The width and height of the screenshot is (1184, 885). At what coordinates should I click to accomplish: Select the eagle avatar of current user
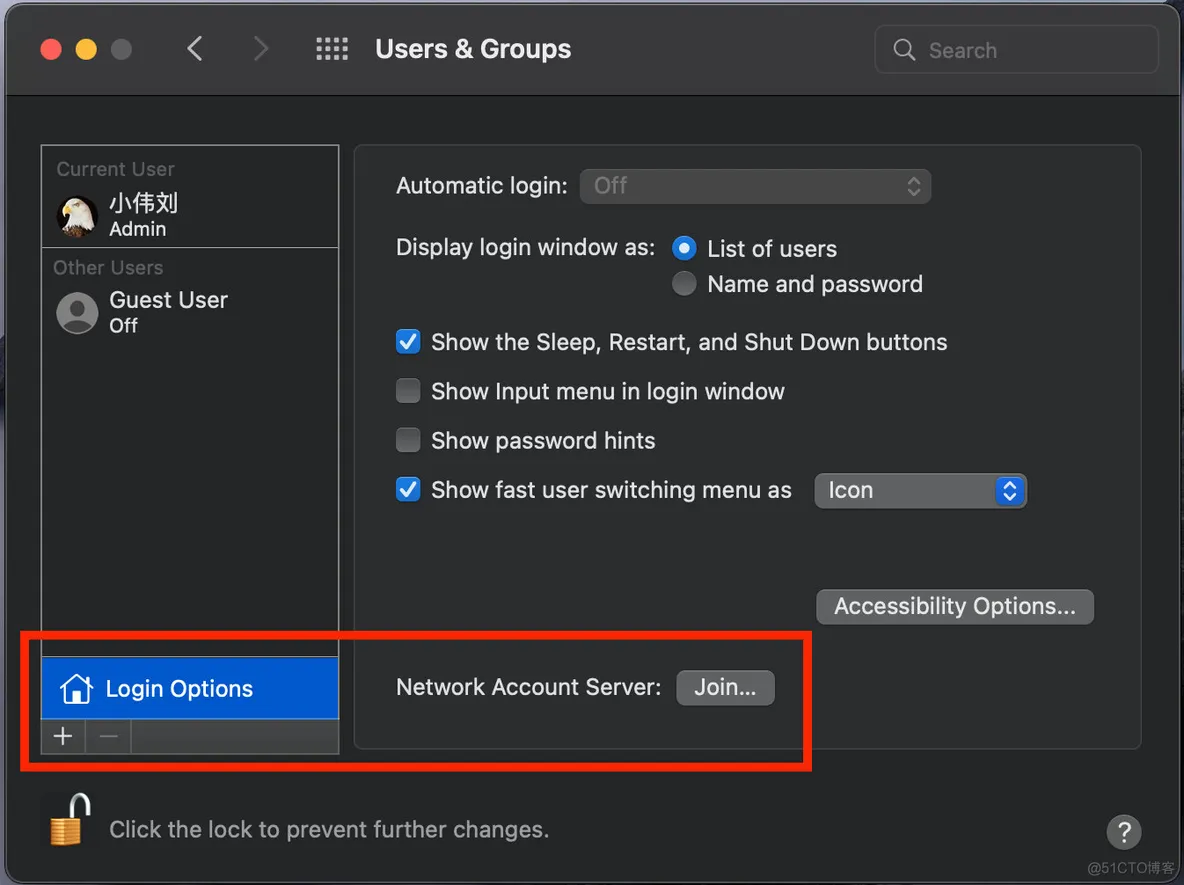[77, 215]
